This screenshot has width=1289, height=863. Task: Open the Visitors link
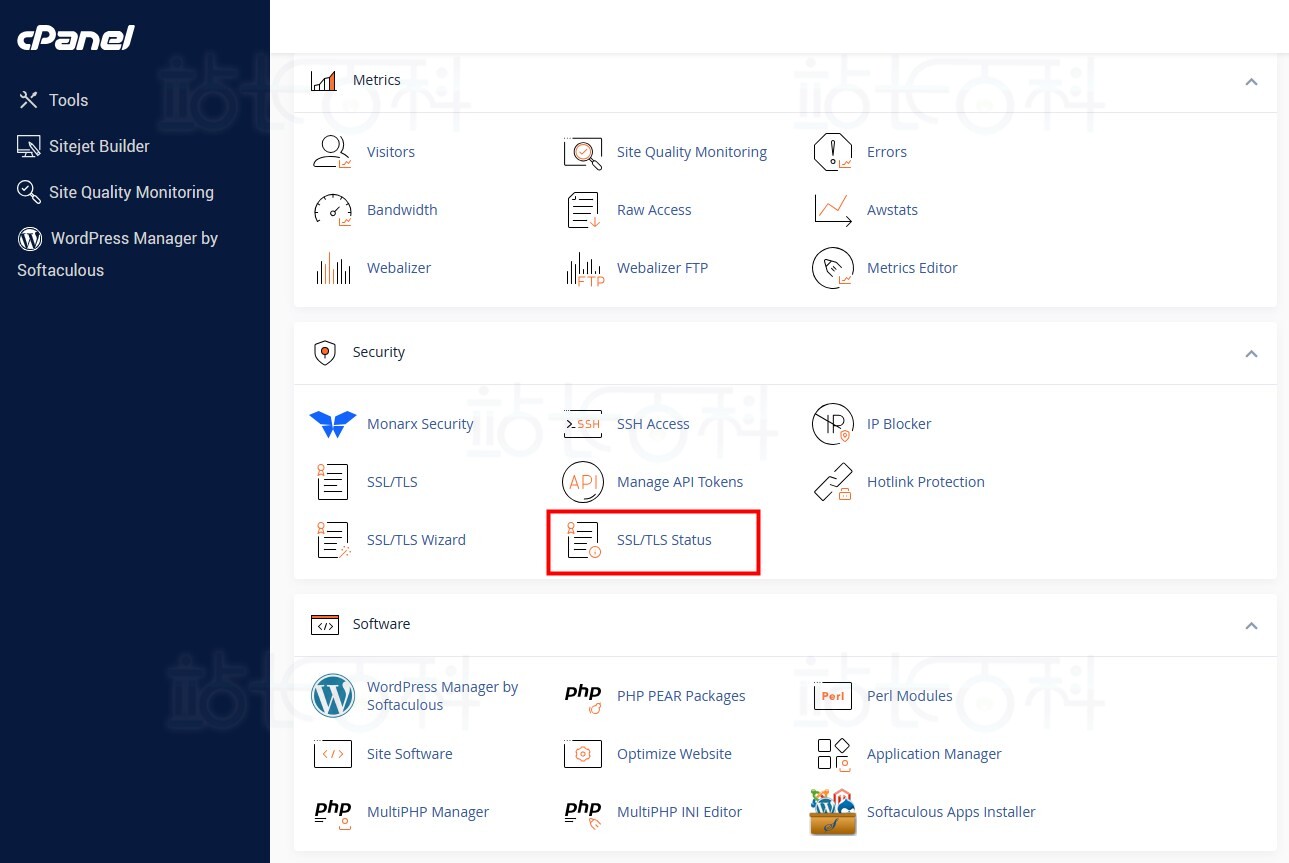pyautogui.click(x=391, y=152)
